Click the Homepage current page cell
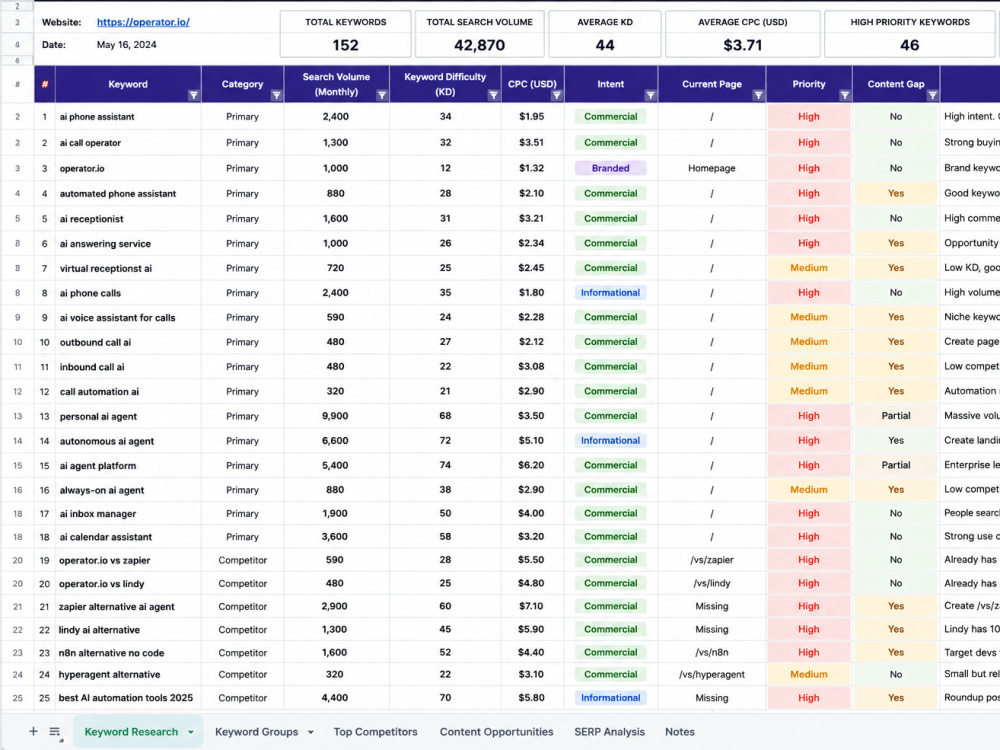 712,168
